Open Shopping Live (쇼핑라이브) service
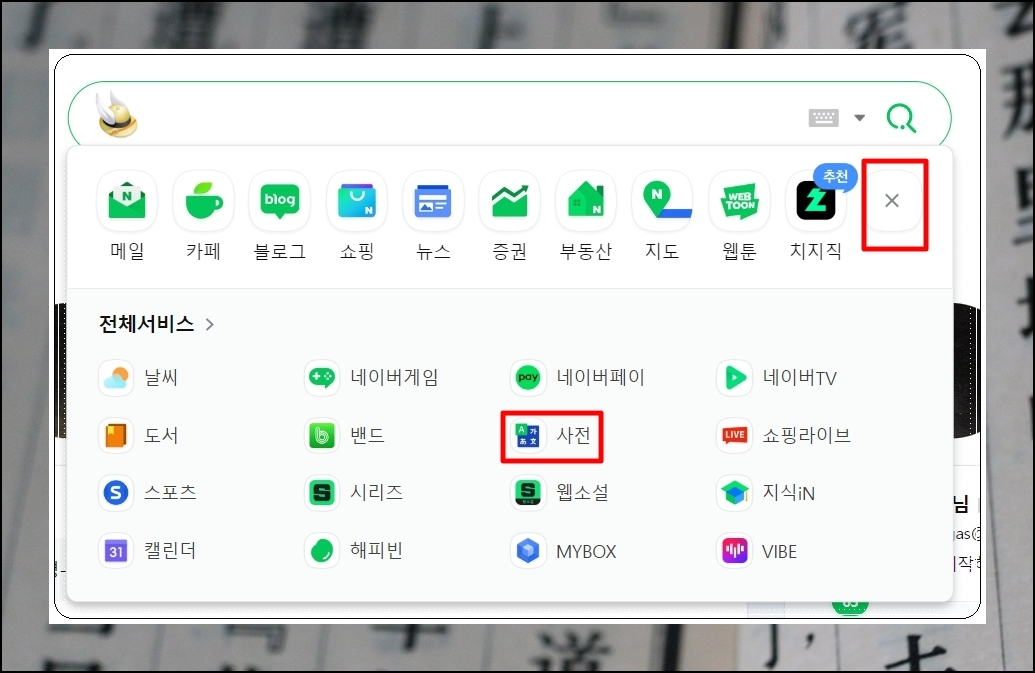 [x=784, y=436]
